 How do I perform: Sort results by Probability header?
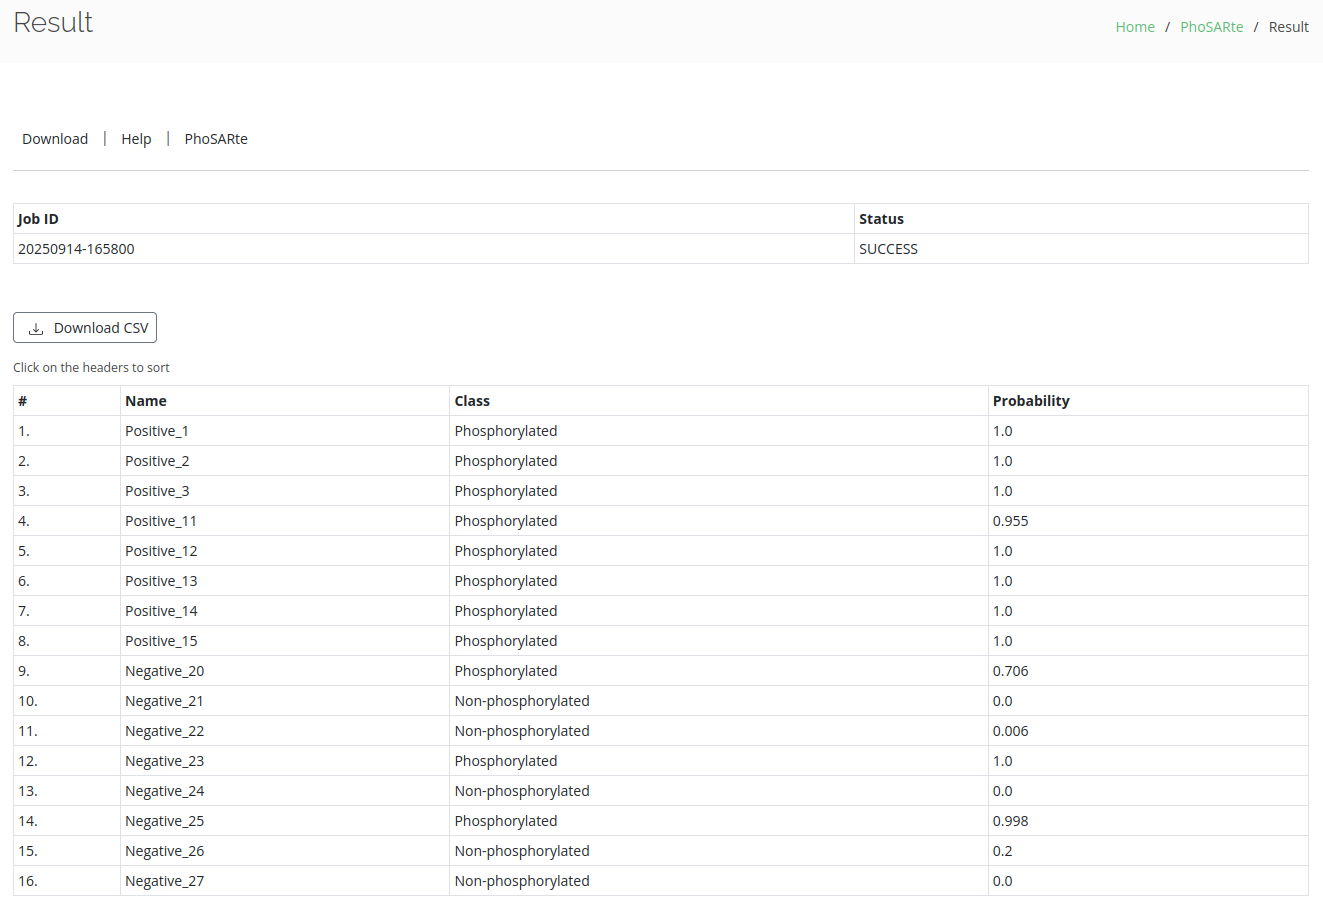(1031, 401)
